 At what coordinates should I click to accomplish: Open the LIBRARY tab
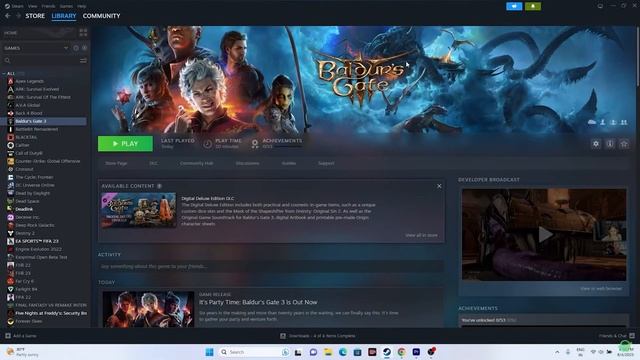click(x=64, y=16)
